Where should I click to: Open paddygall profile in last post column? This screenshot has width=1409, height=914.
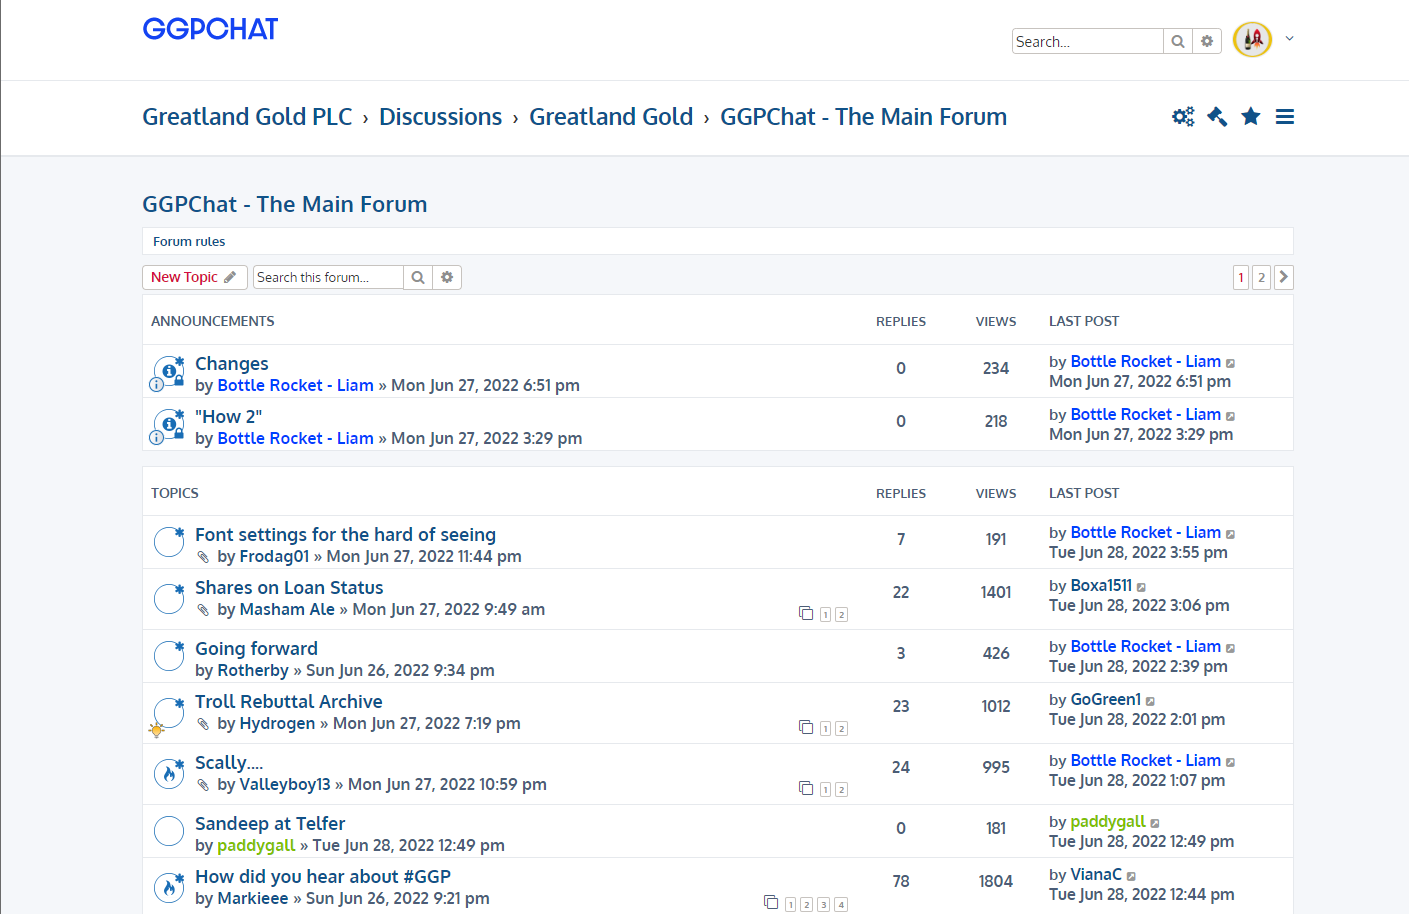pos(1108,822)
